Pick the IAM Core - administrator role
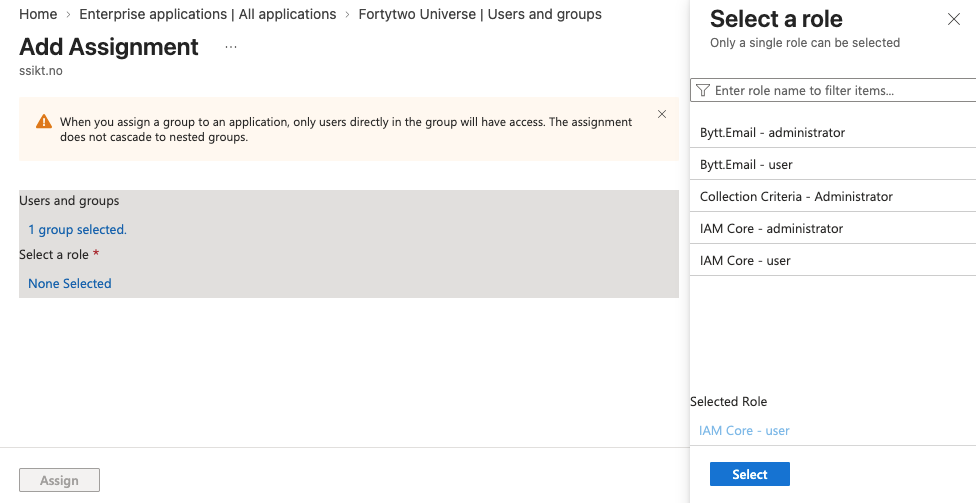This screenshot has width=976, height=503. click(833, 228)
